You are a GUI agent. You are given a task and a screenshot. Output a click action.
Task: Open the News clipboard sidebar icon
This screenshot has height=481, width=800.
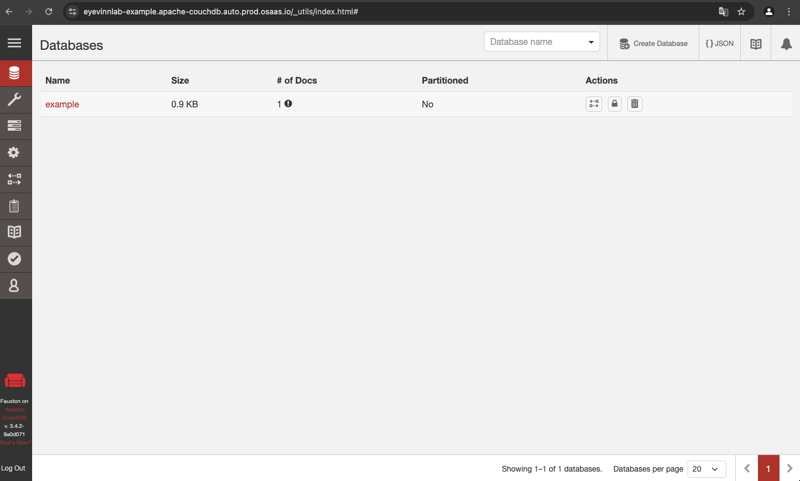[15, 206]
